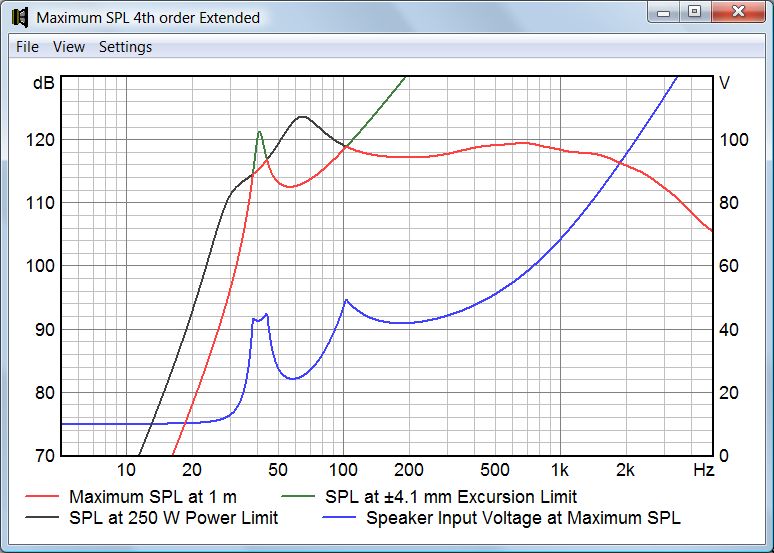Open the View menu
This screenshot has height=553, width=774.
(69, 47)
